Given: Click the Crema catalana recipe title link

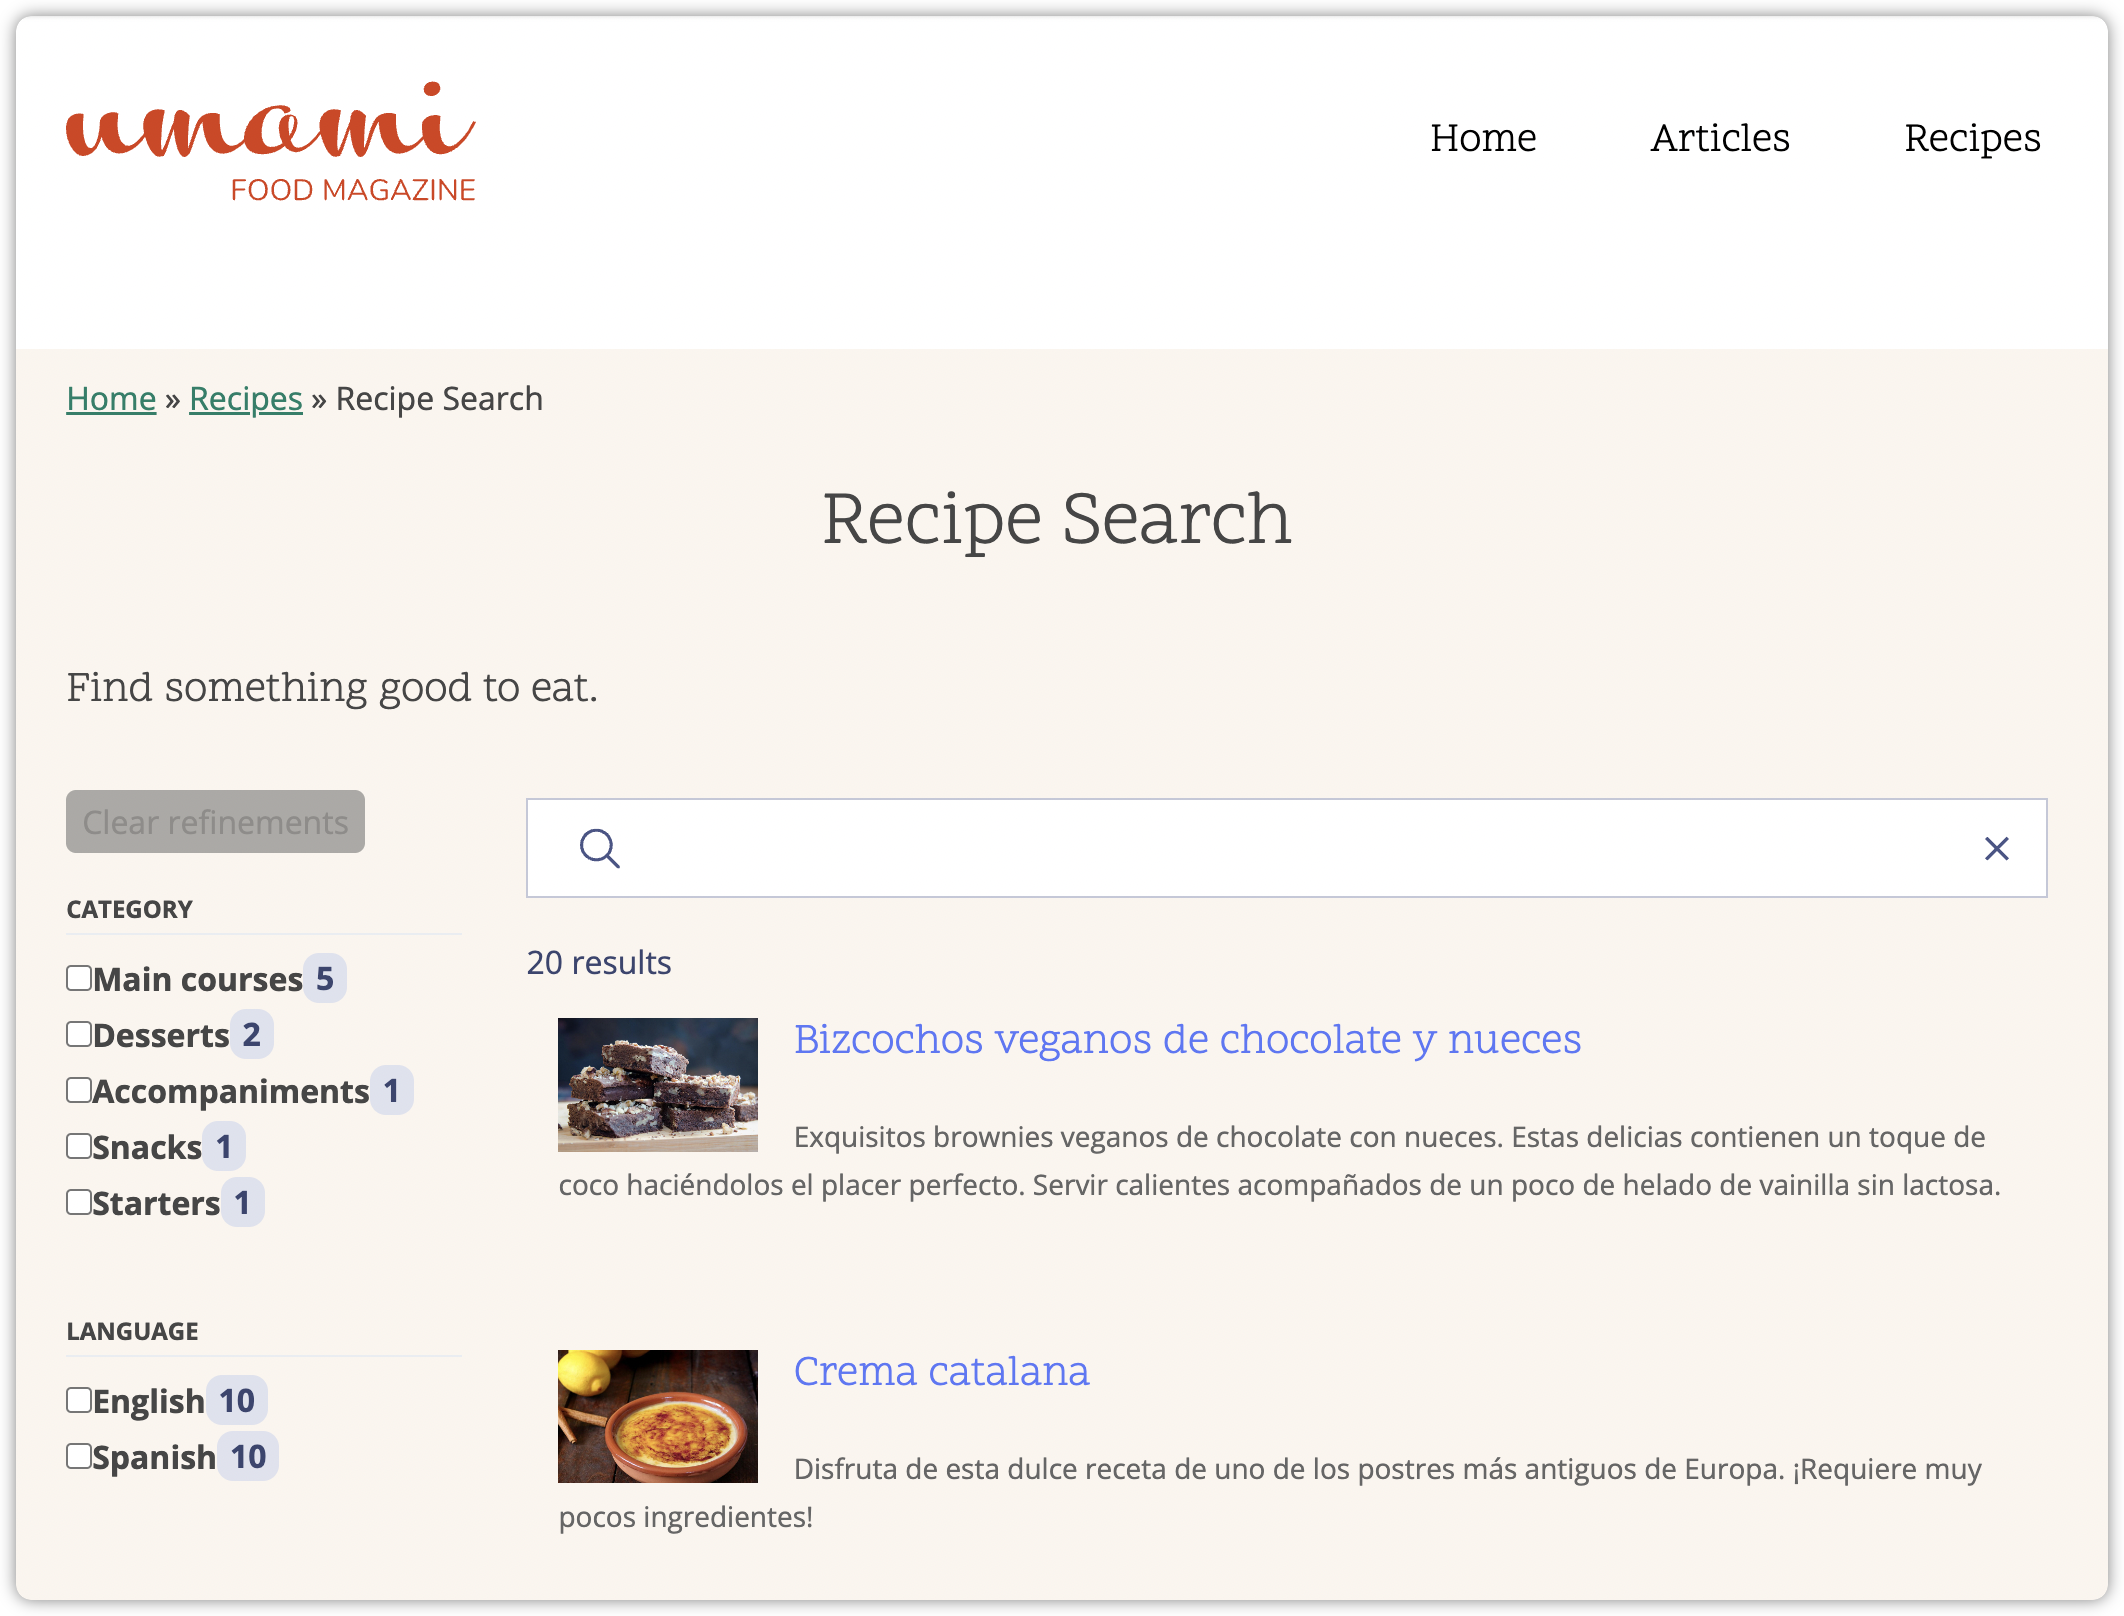Looking at the screenshot, I should (x=941, y=1370).
